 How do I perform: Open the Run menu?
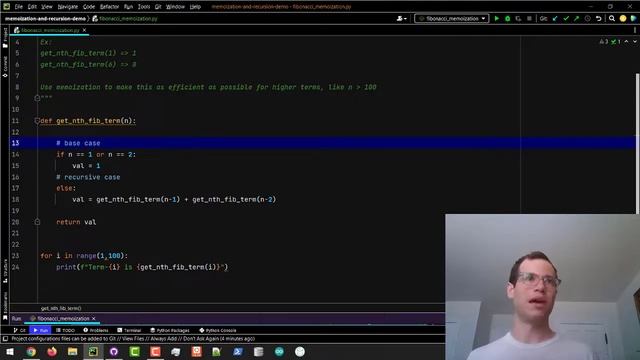tap(128, 7)
